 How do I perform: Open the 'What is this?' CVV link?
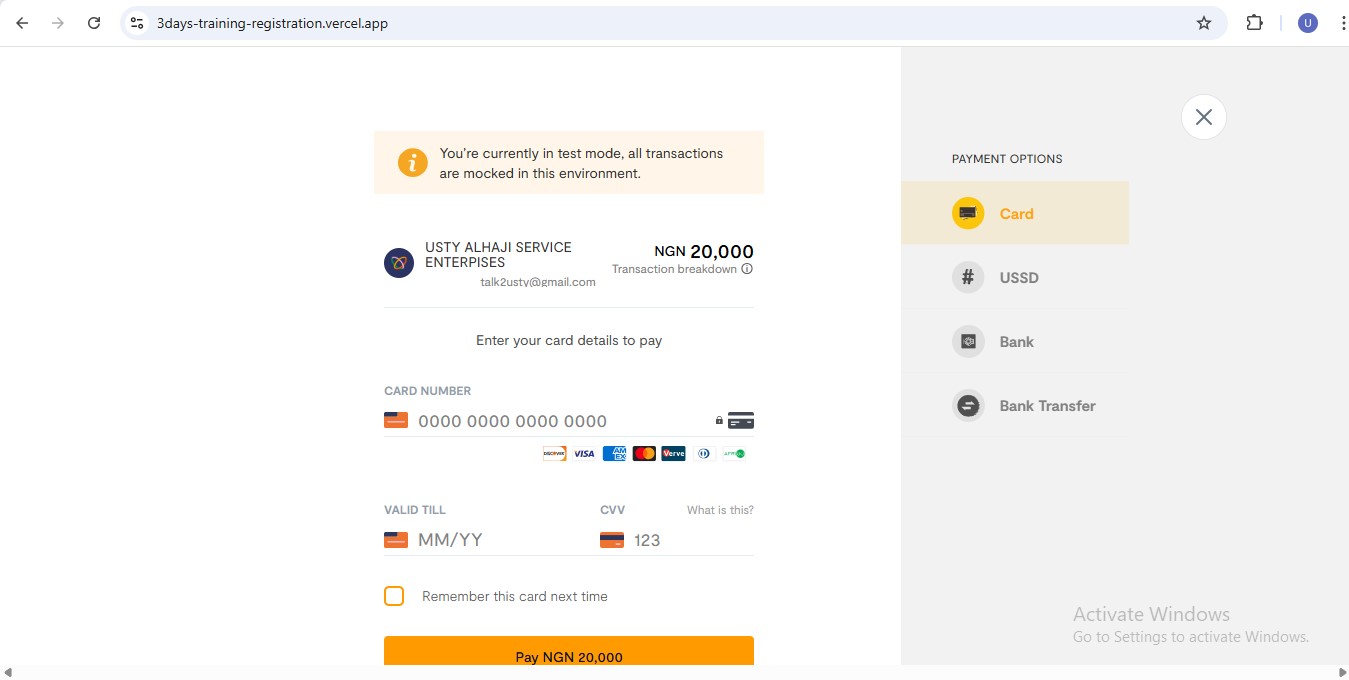(720, 509)
